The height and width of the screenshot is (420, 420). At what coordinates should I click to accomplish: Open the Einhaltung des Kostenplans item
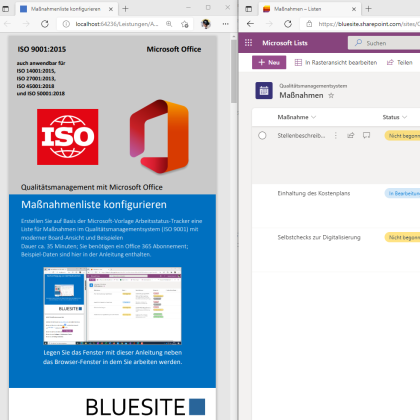(x=314, y=193)
